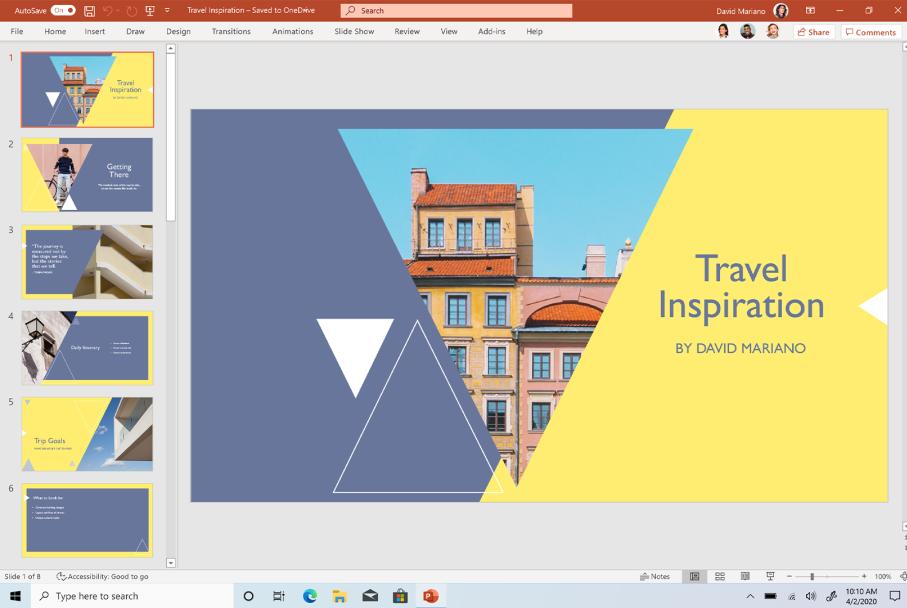907x608 pixels.
Task: Toggle the Notes pane
Action: (x=655, y=576)
